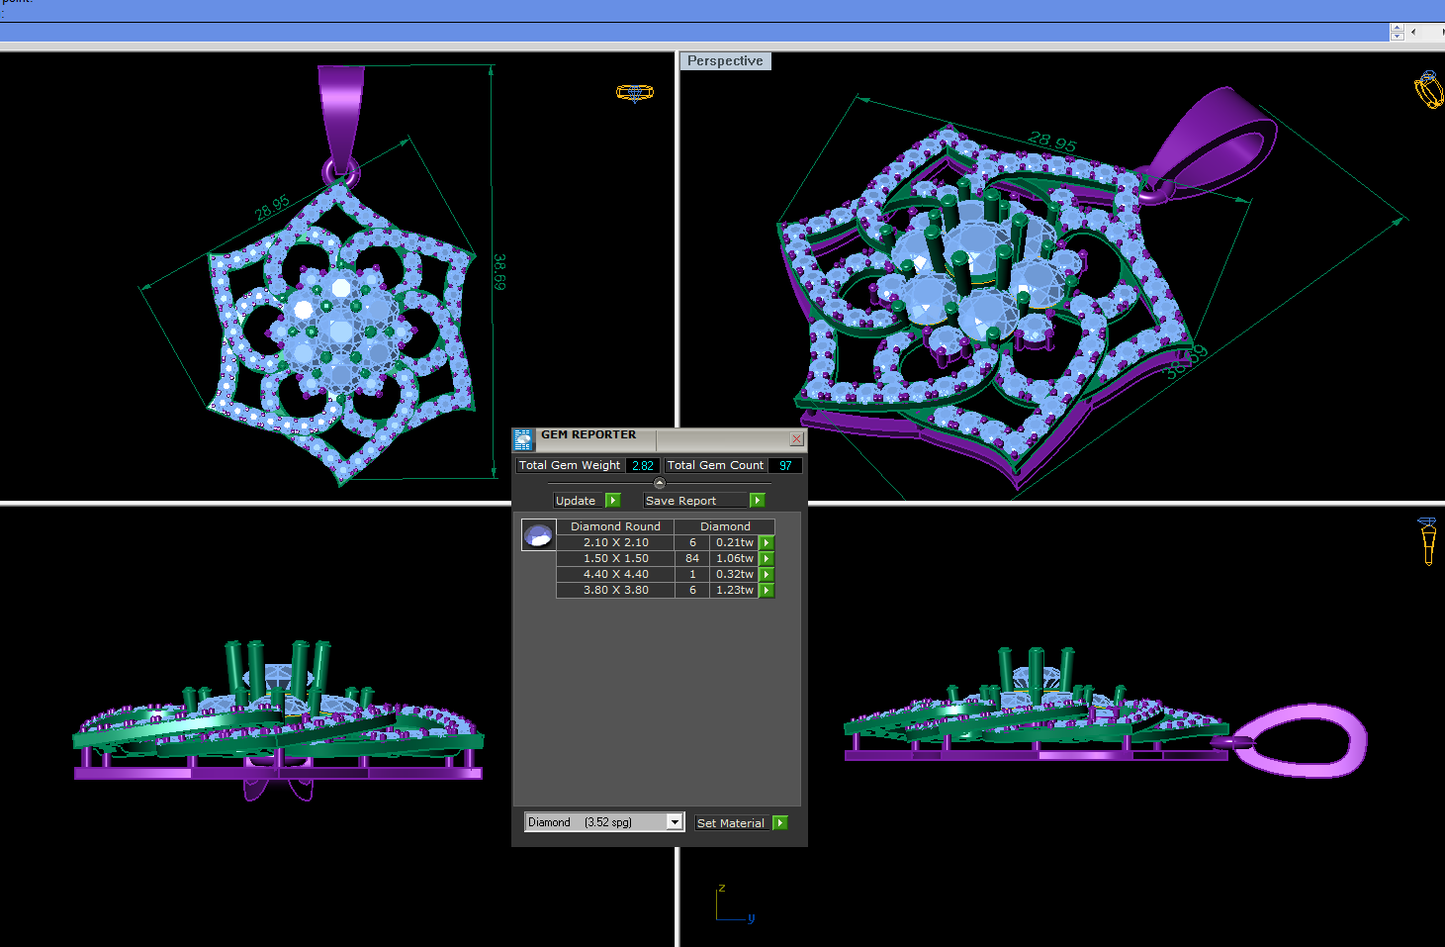Click the 28.95 dimension in top-left viewport

(272, 207)
